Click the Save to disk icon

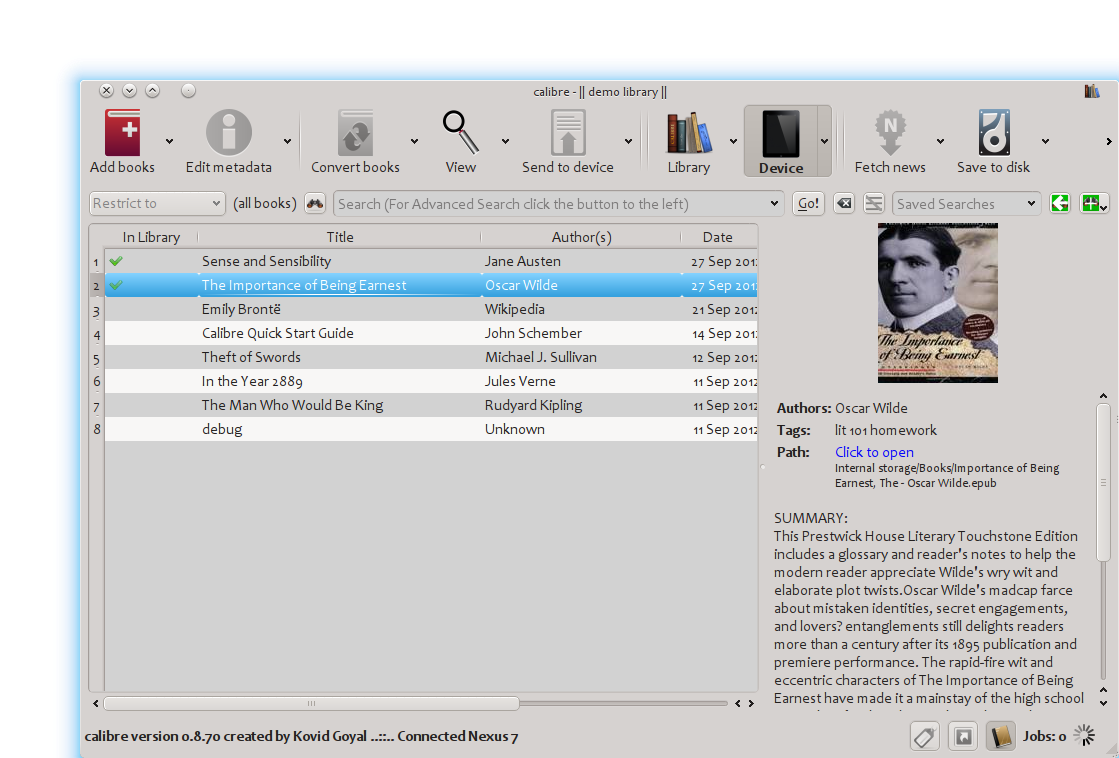pos(992,132)
